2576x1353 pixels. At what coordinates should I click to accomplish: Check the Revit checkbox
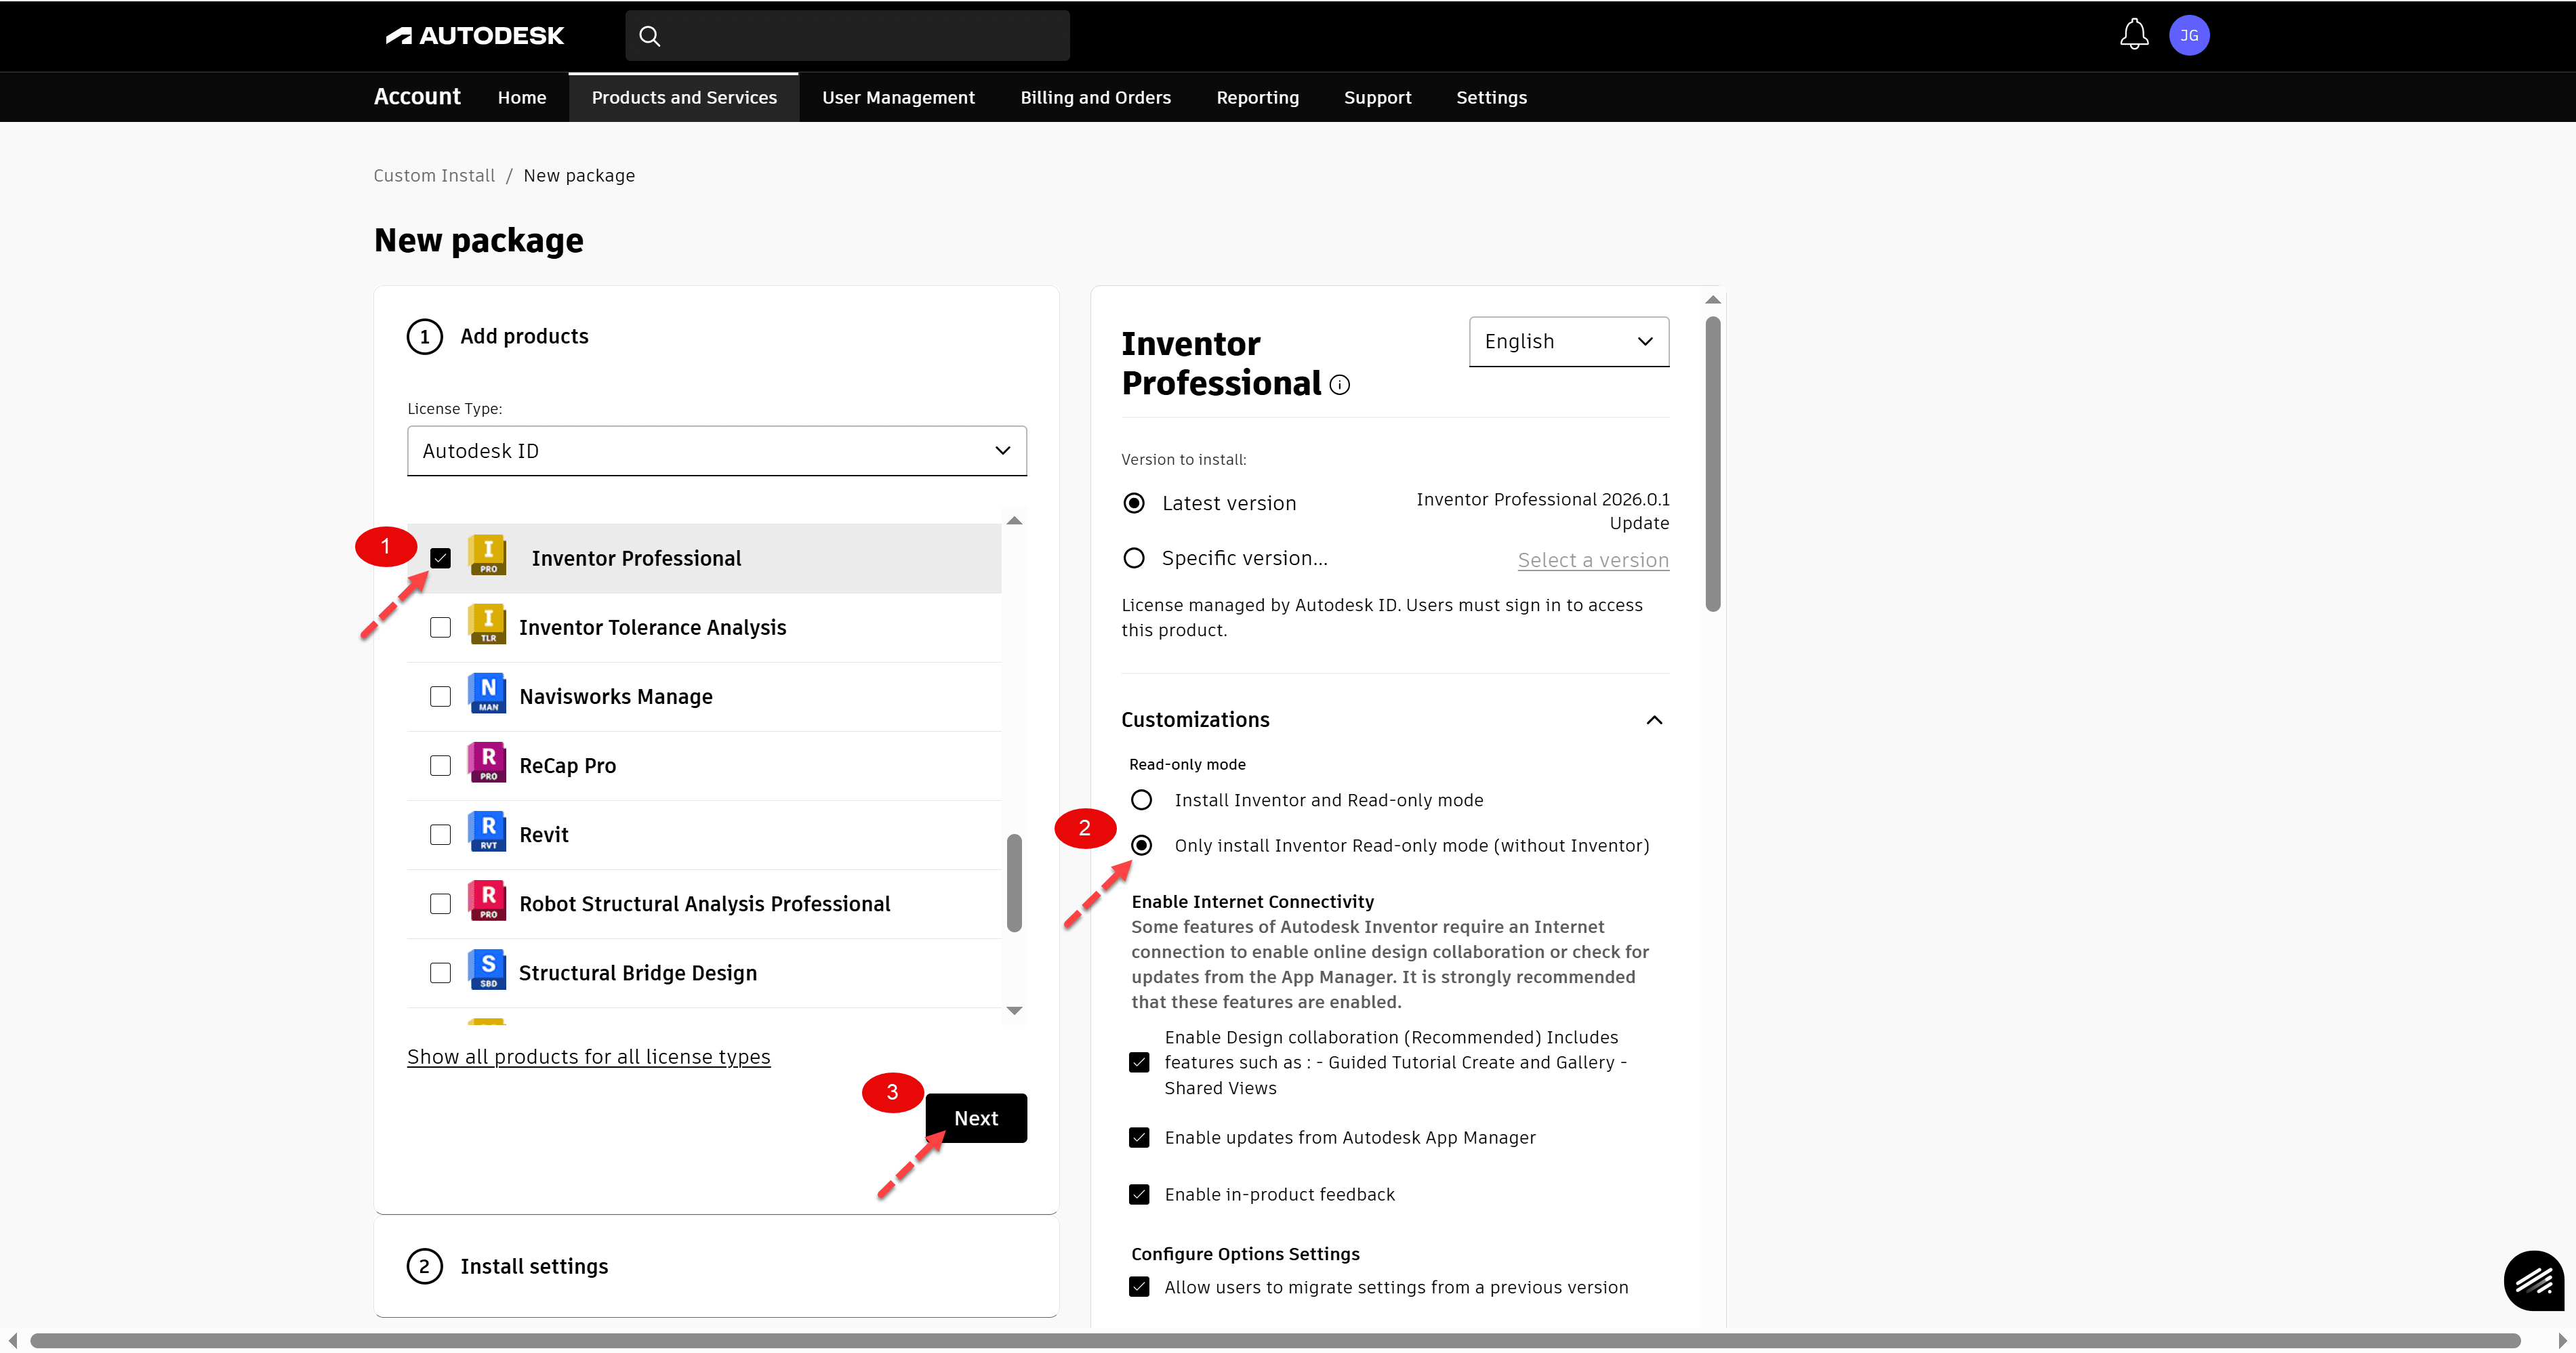[441, 834]
